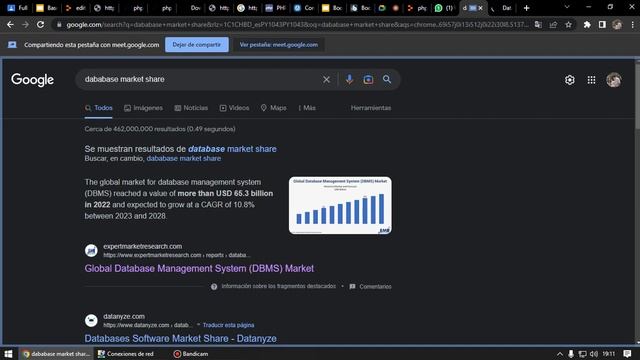
Task: Clear the search box with the X icon
Action: tap(326, 80)
